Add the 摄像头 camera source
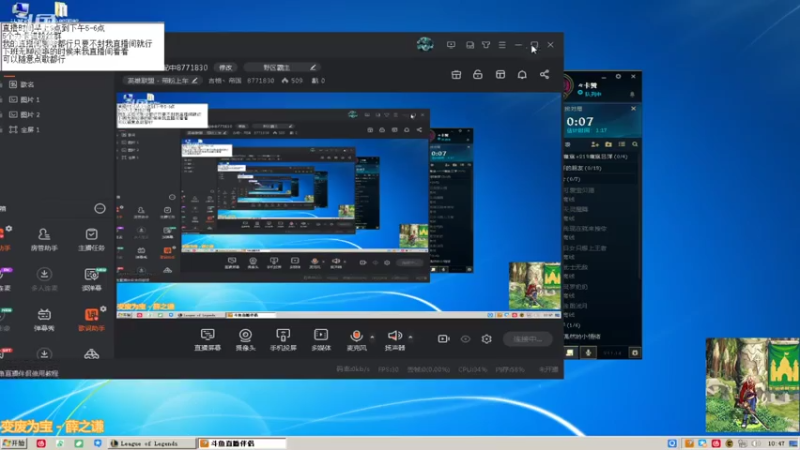This screenshot has width=800, height=450. tap(245, 340)
